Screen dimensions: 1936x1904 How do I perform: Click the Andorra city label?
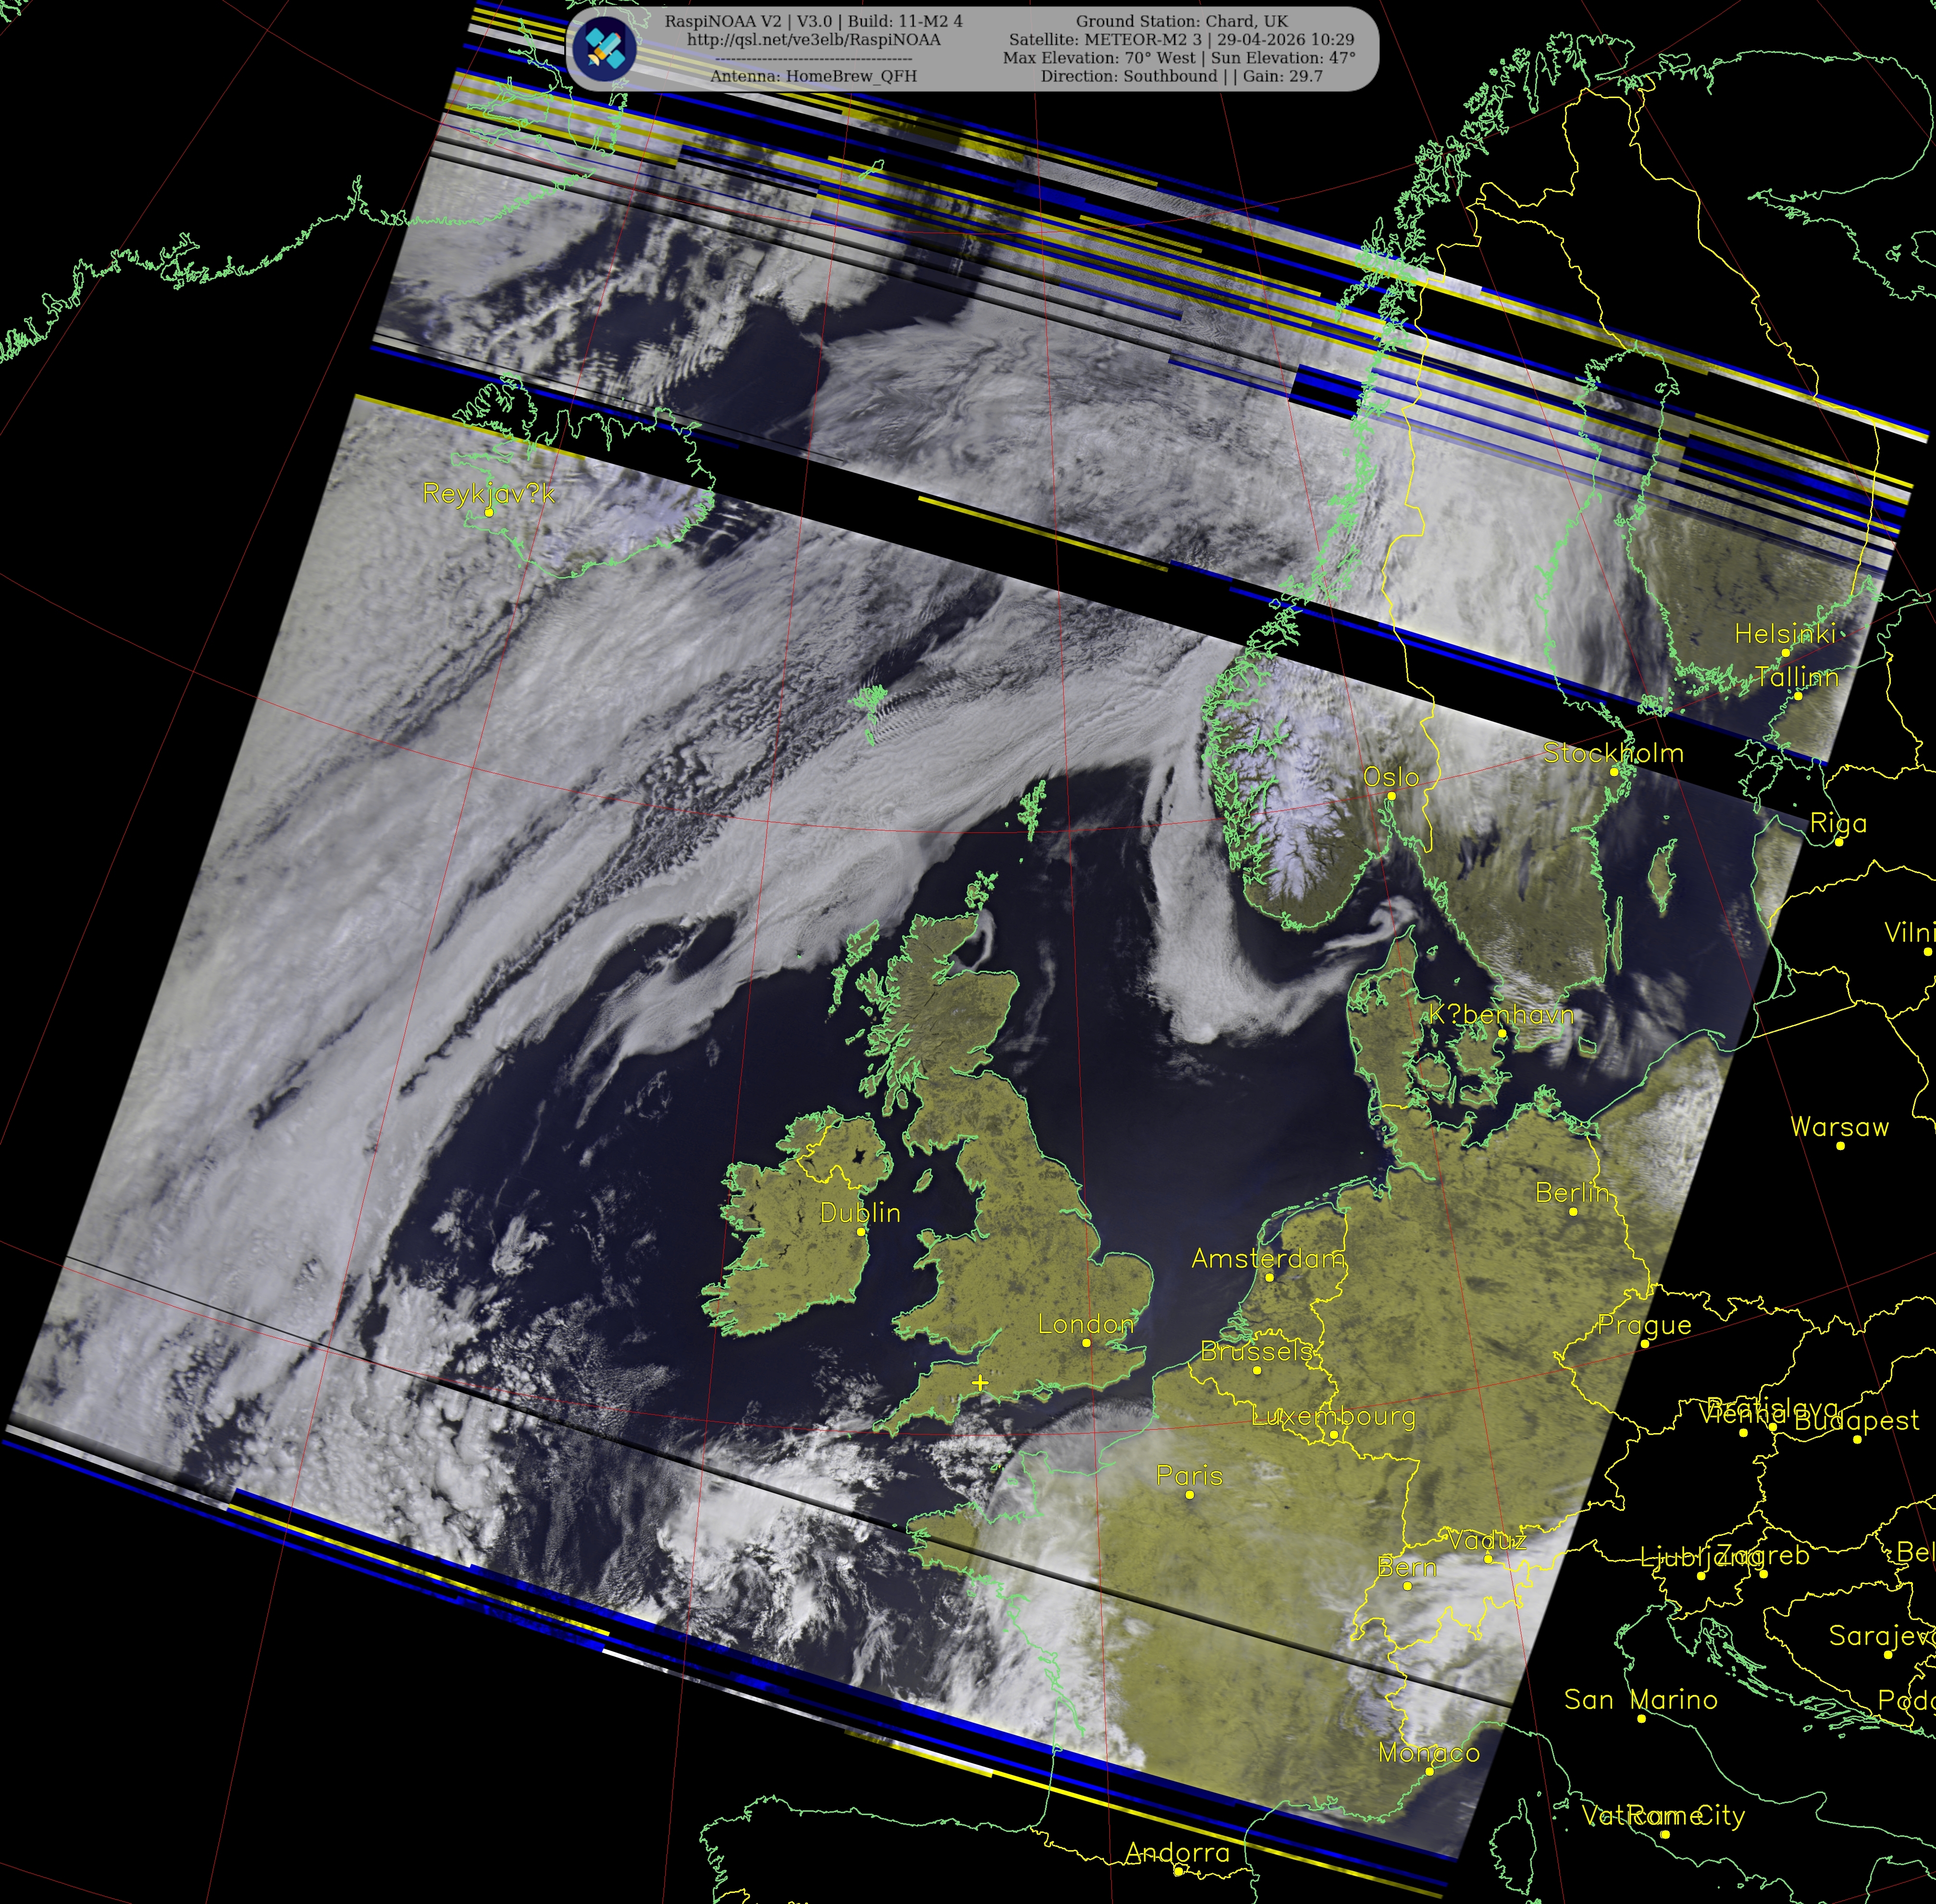tap(1178, 1853)
